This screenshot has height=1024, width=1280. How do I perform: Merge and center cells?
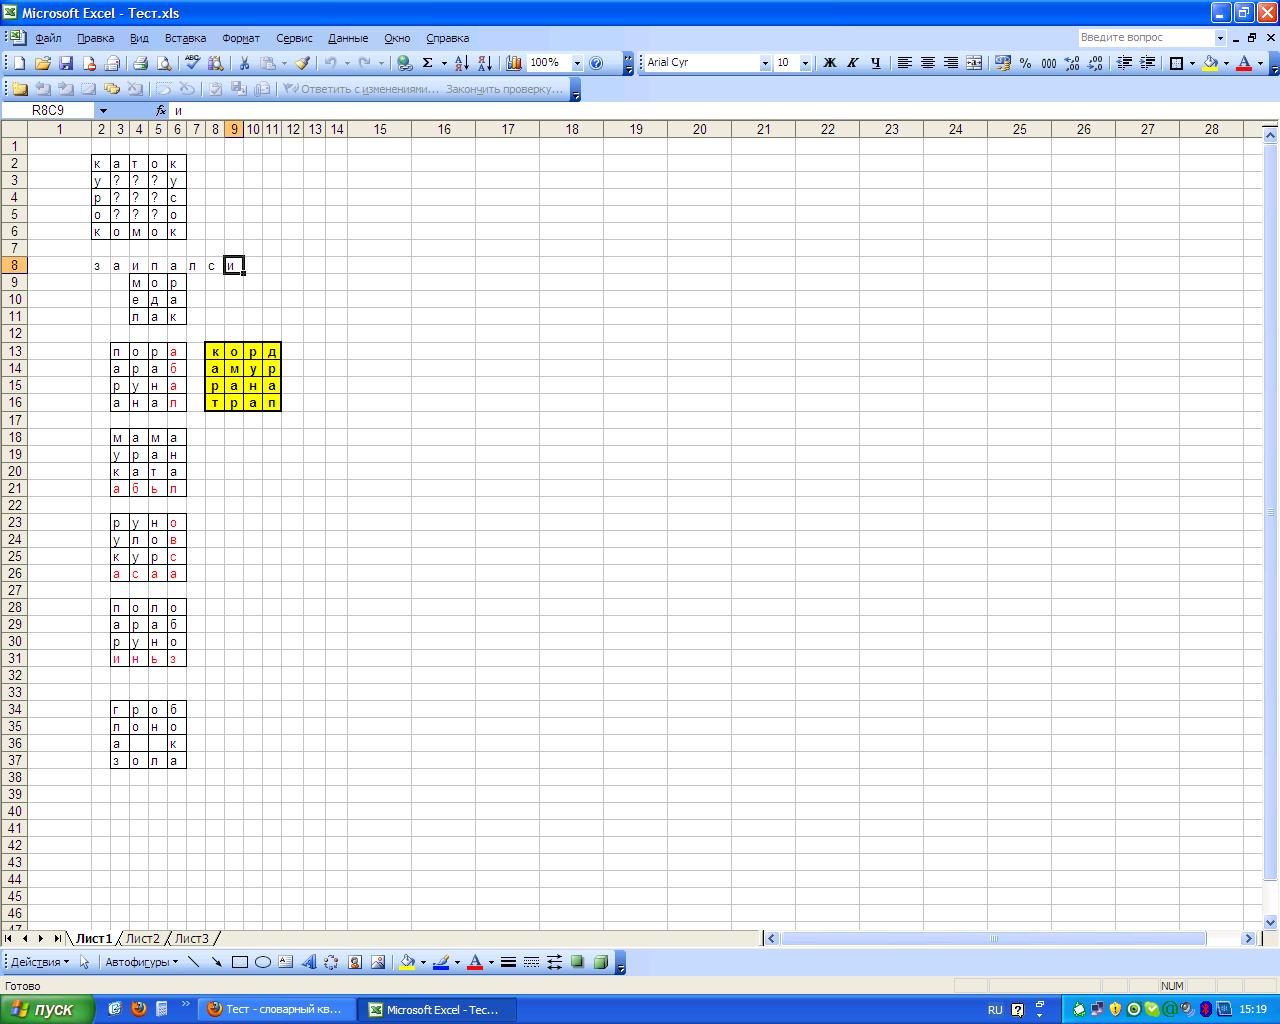point(974,63)
